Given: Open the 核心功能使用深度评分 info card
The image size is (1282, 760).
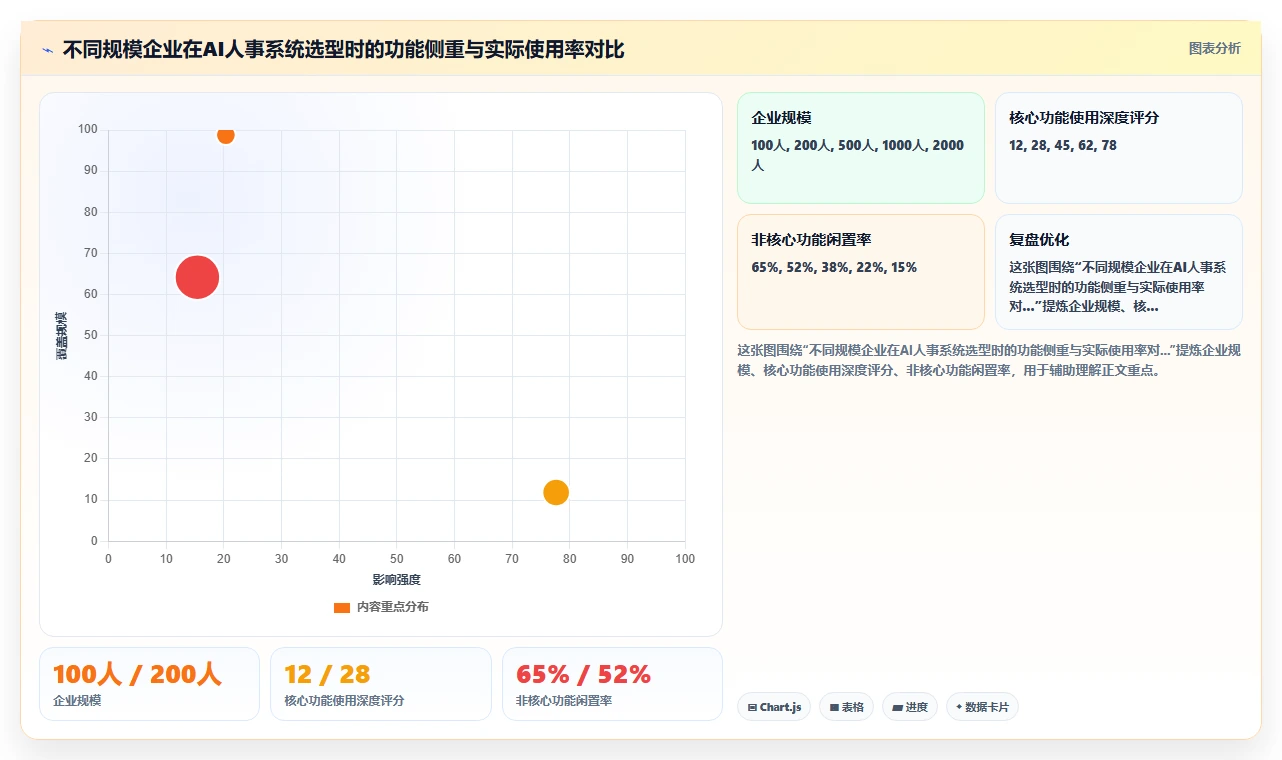Looking at the screenshot, I should click(x=1118, y=148).
